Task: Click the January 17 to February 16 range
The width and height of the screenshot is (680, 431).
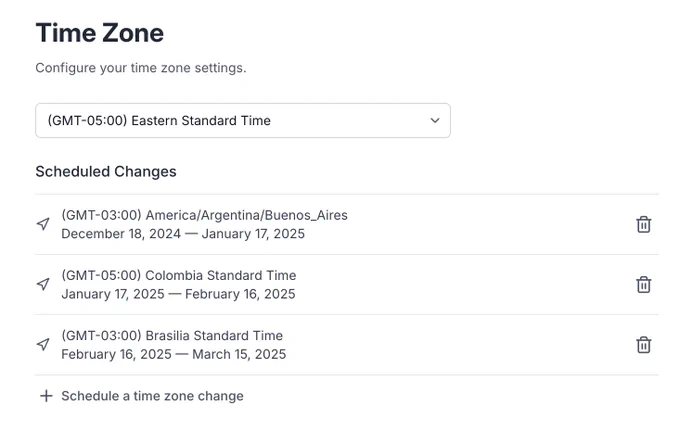Action: click(x=178, y=294)
